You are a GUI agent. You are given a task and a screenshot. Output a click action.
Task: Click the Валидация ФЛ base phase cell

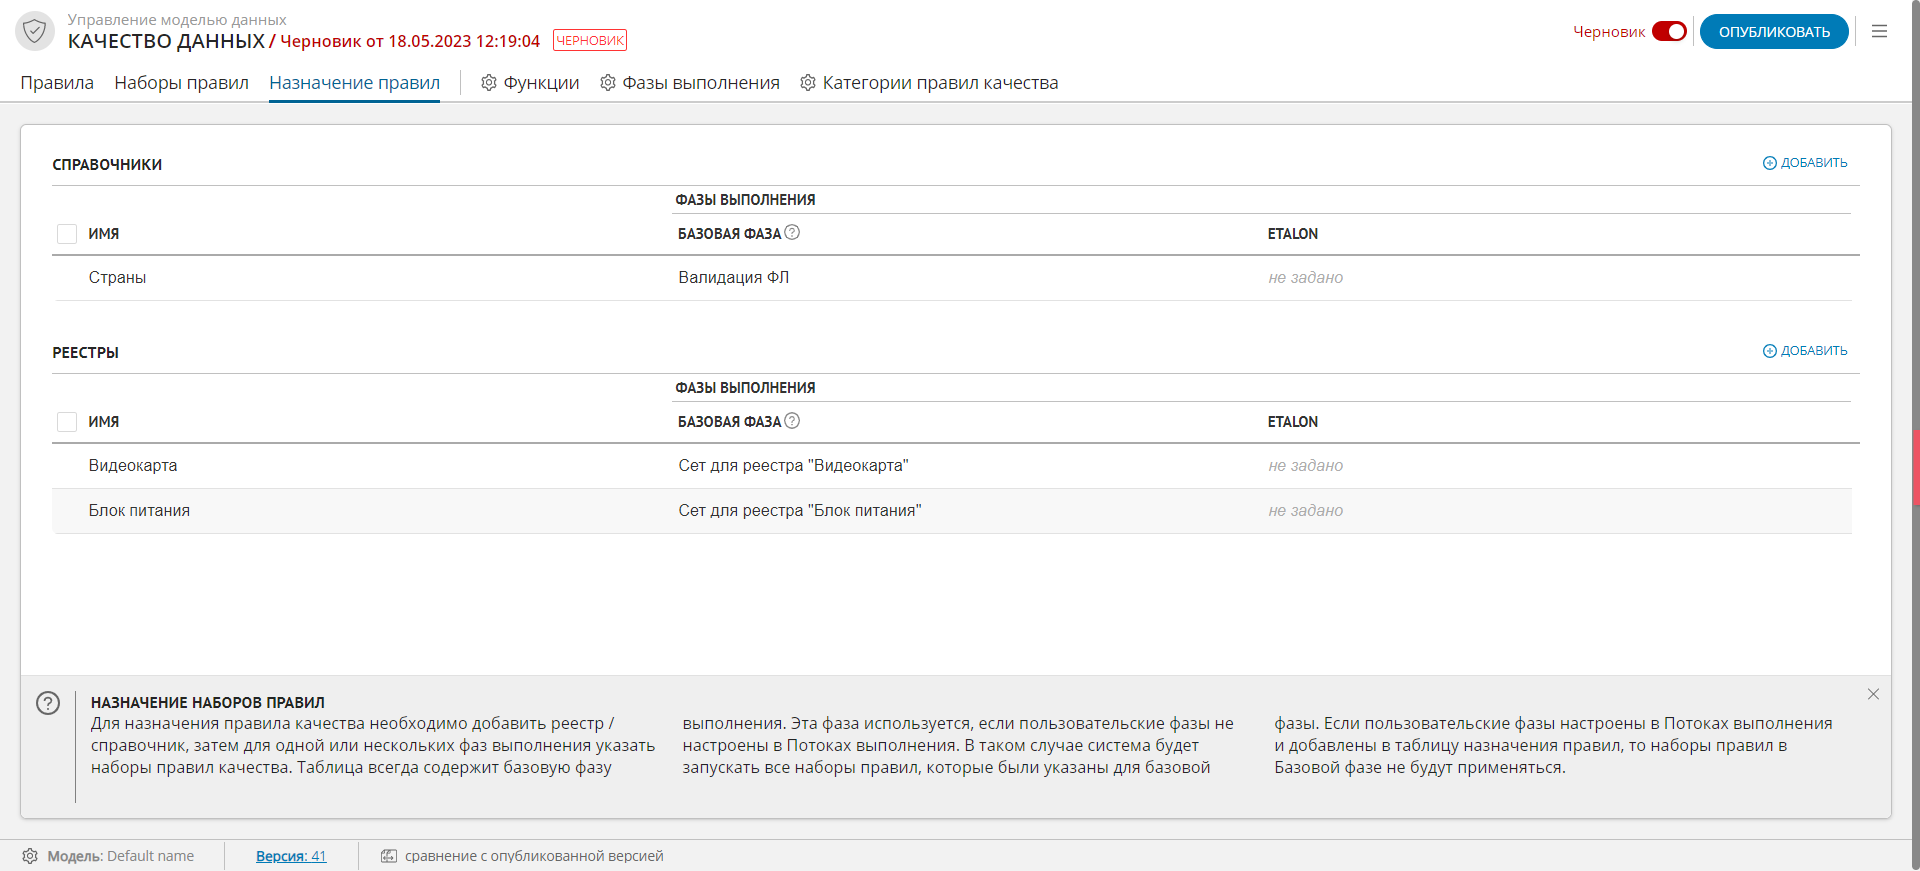tap(734, 278)
